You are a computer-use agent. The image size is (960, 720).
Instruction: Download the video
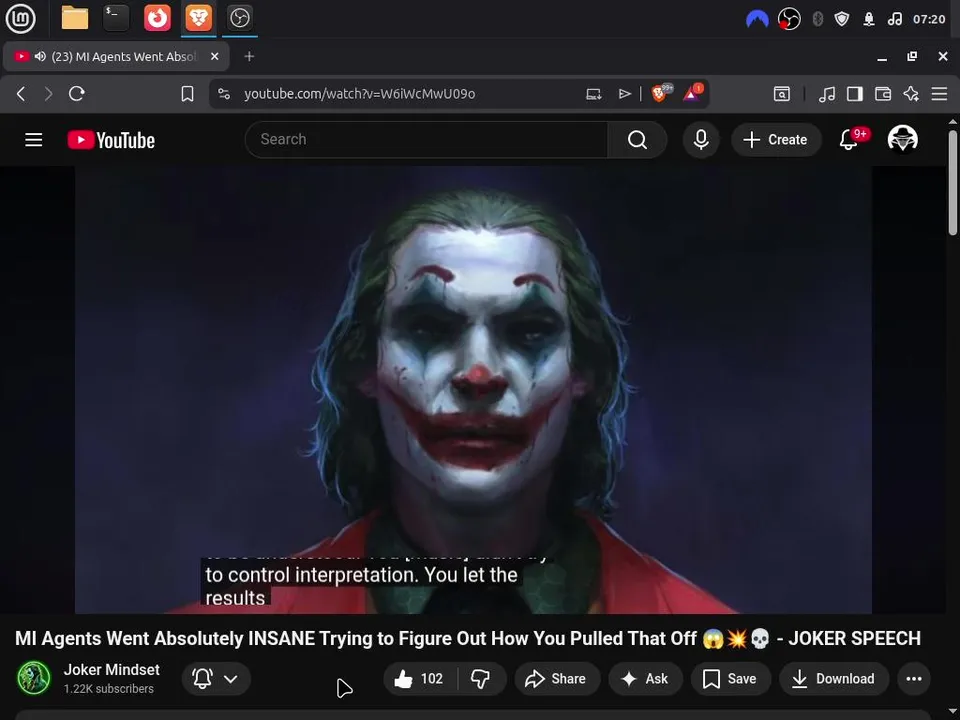click(x=834, y=678)
